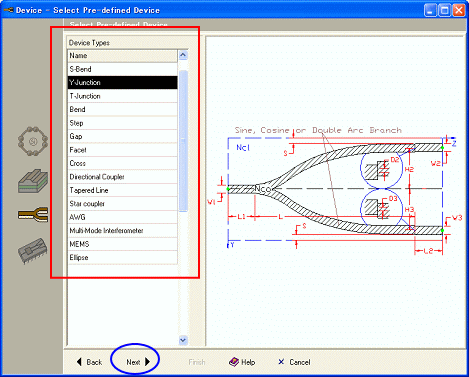Select AWG device type
The height and width of the screenshot is (377, 469).
(x=122, y=217)
